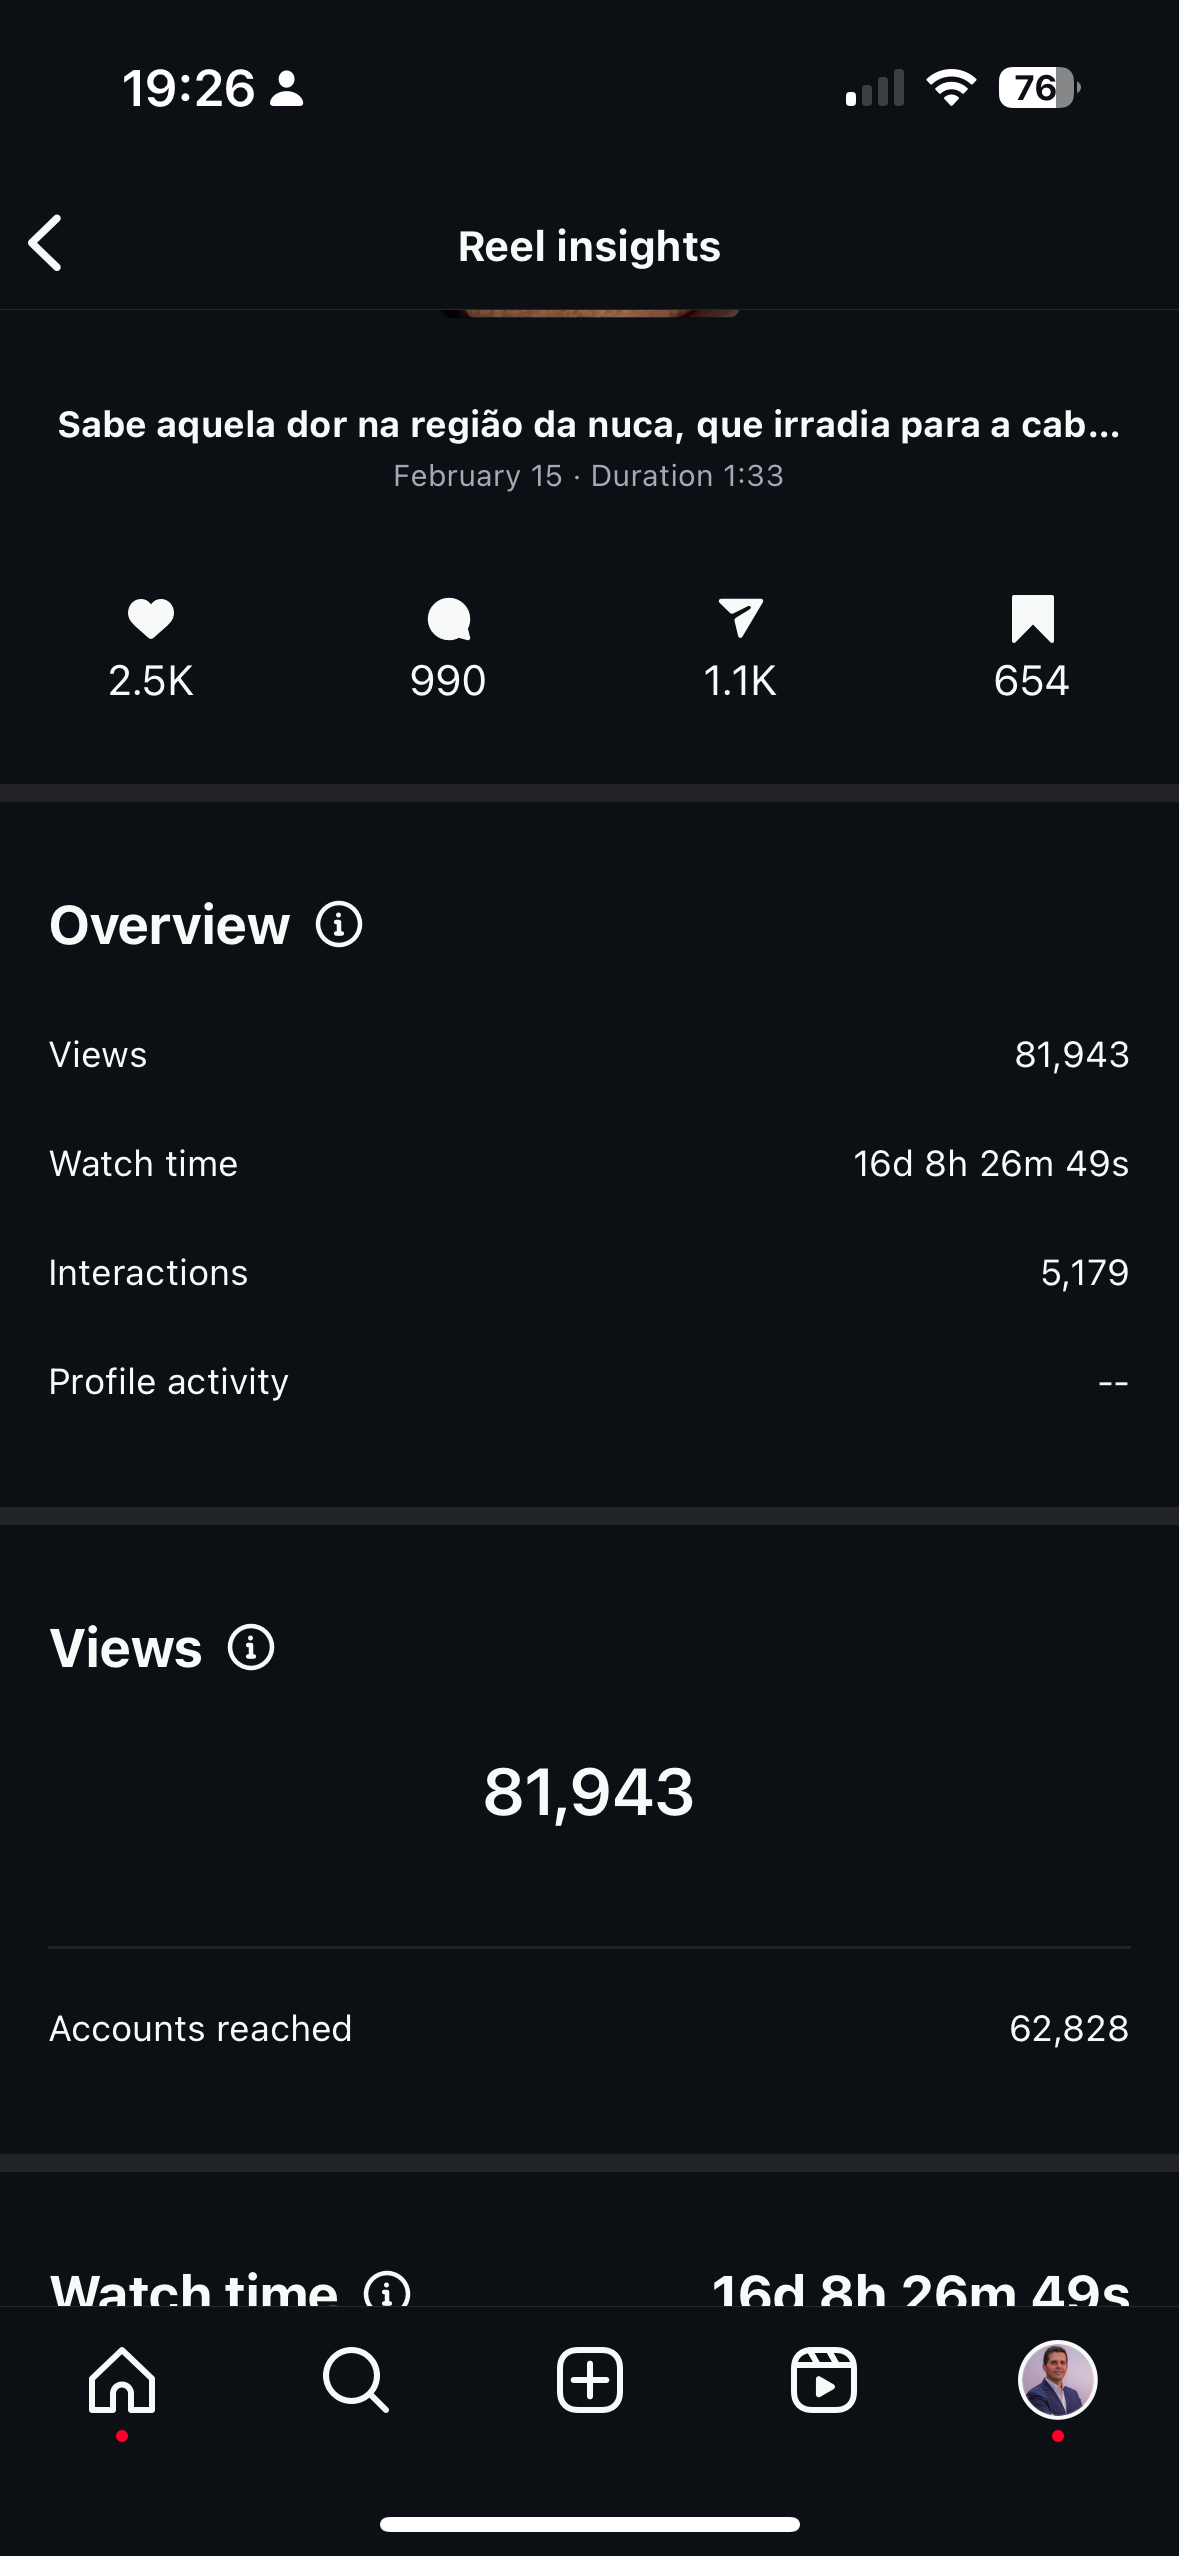1179x2556 pixels.
Task: Tap the create new post plus icon
Action: point(590,2380)
